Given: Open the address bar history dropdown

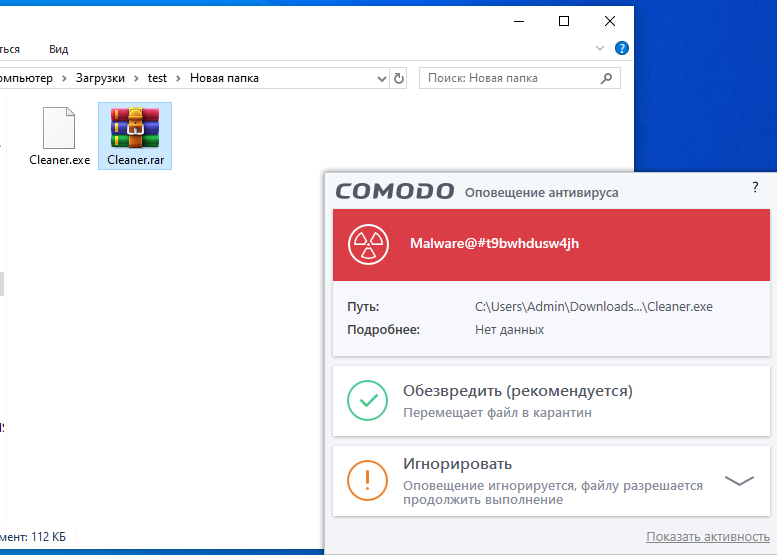Looking at the screenshot, I should tap(382, 79).
